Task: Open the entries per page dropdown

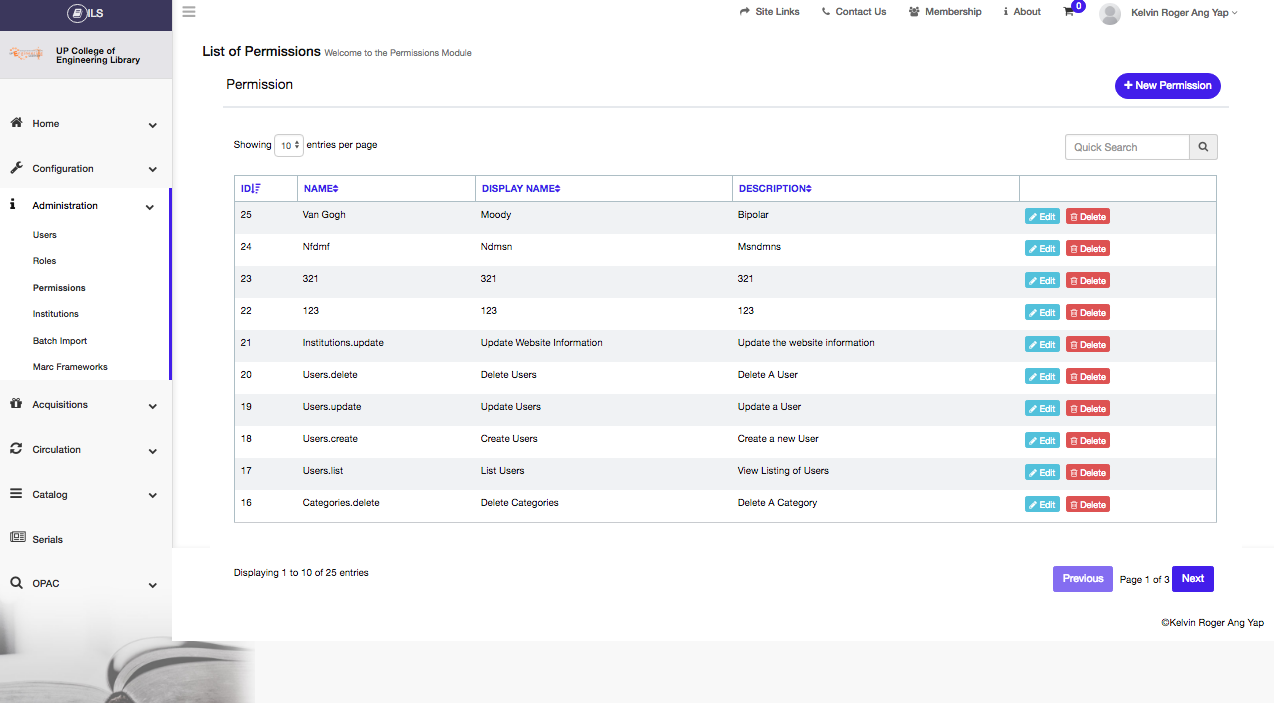Action: point(289,145)
